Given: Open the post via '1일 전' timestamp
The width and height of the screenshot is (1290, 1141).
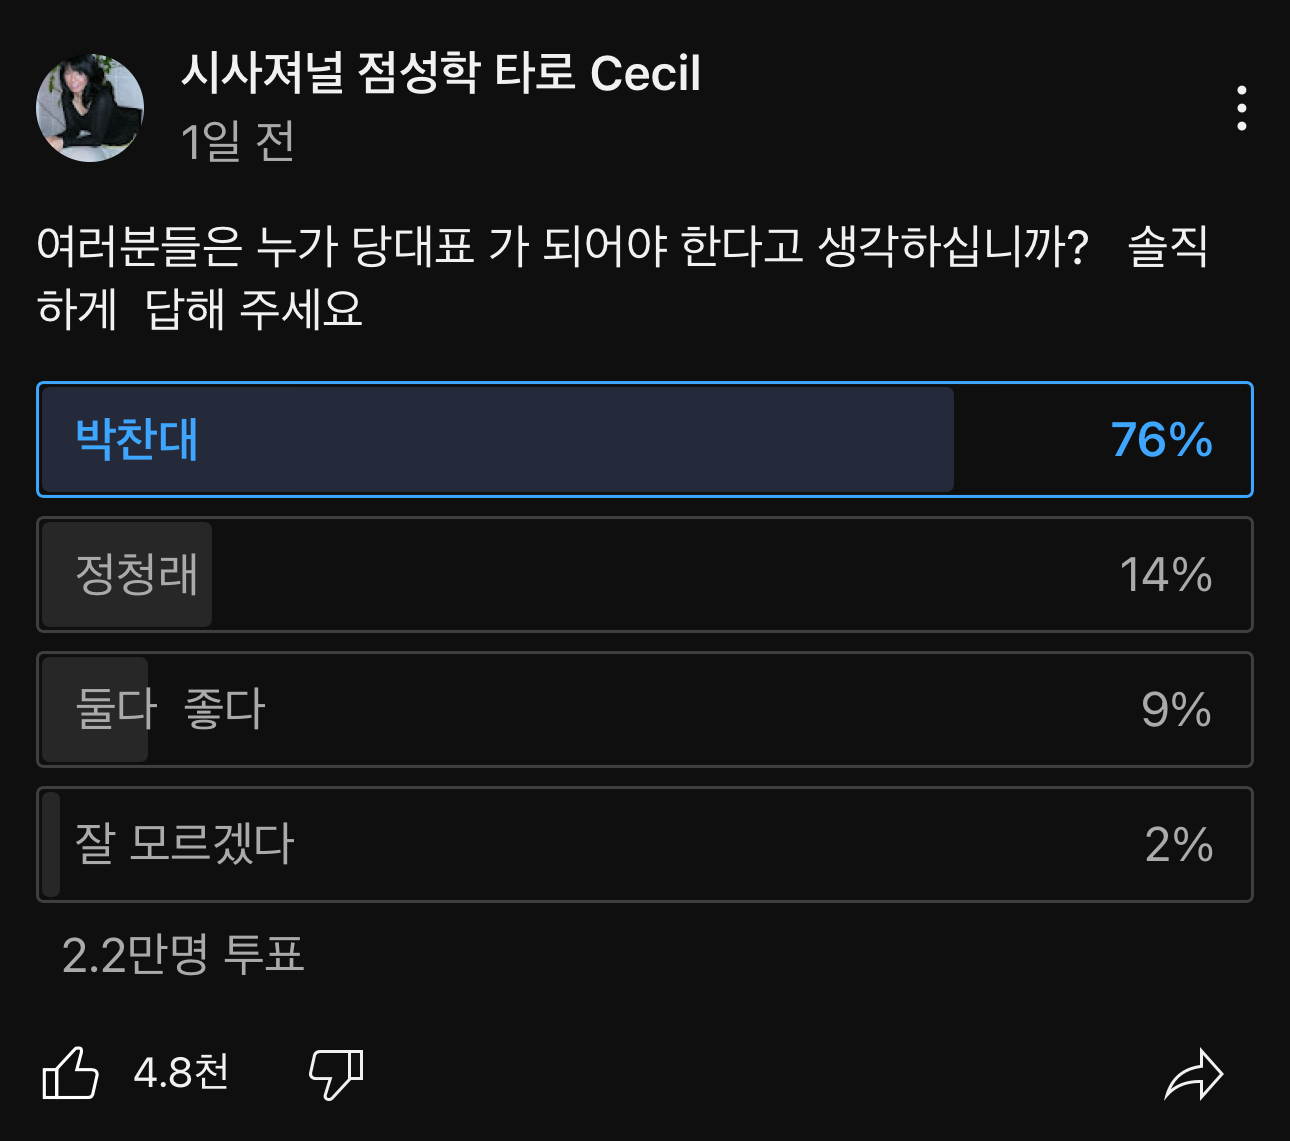Looking at the screenshot, I should tap(237, 141).
